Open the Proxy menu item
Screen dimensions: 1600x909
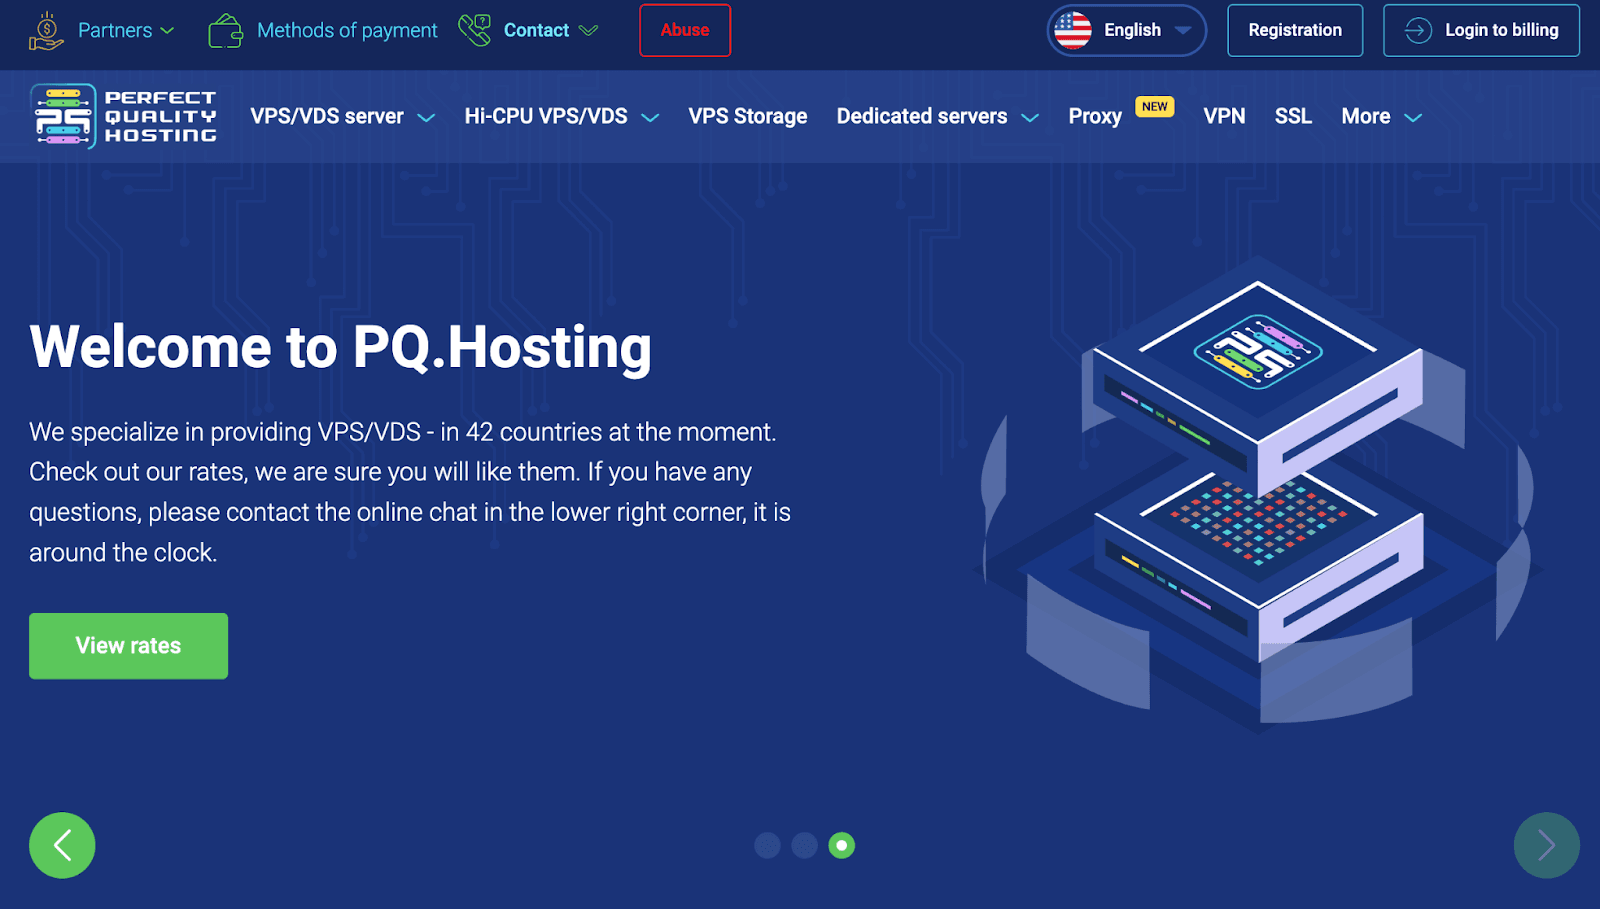(x=1095, y=117)
